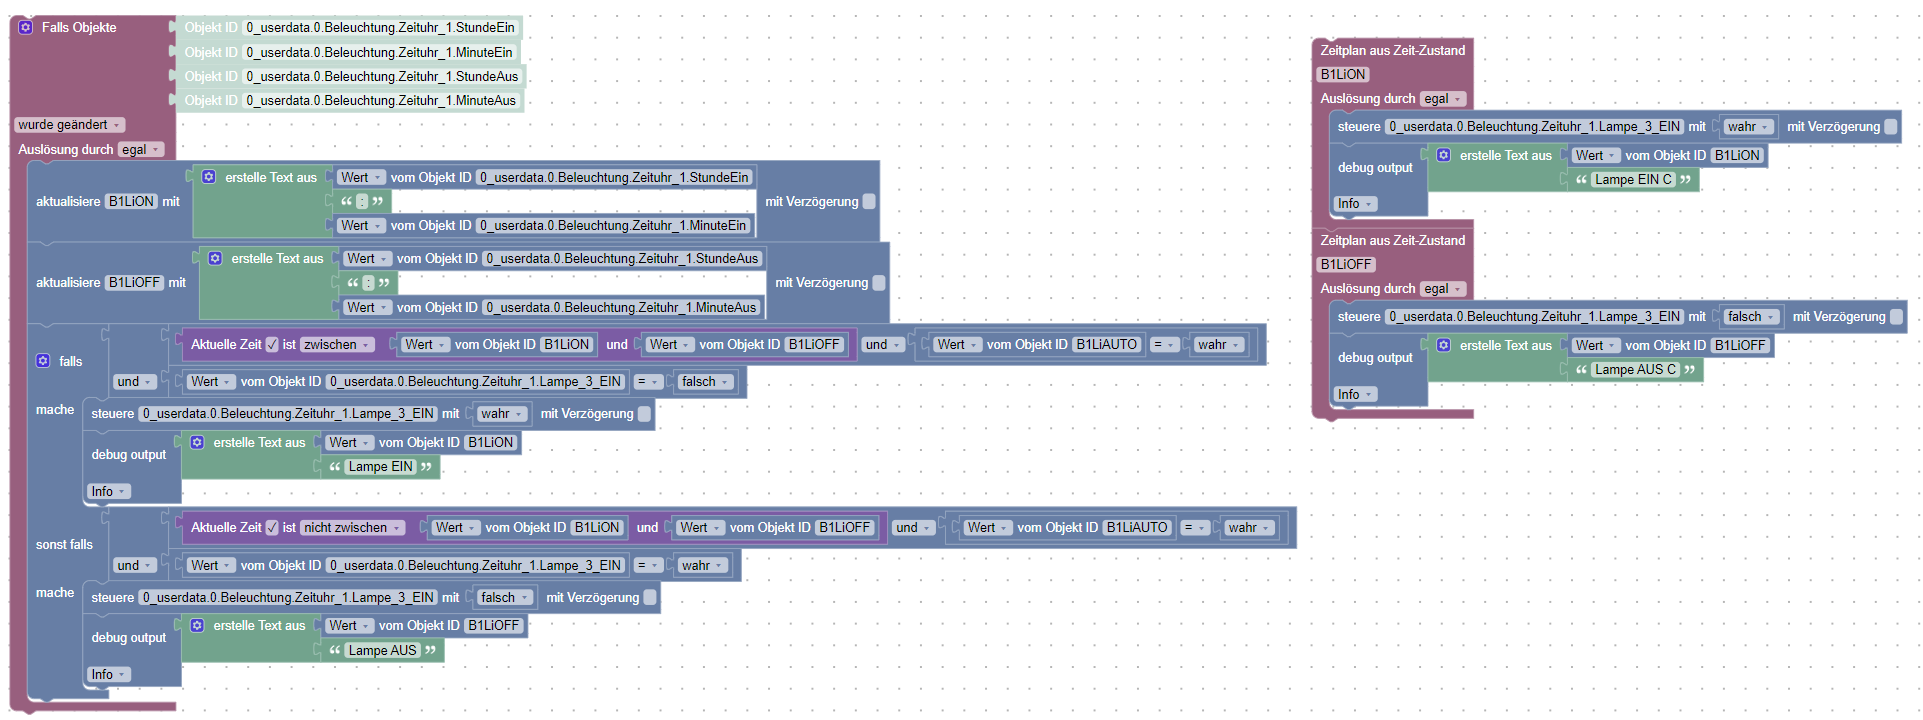Open 'falsch' dropdown above the 'Lampe AUS' debug output
1923x720 pixels.
(x=504, y=597)
